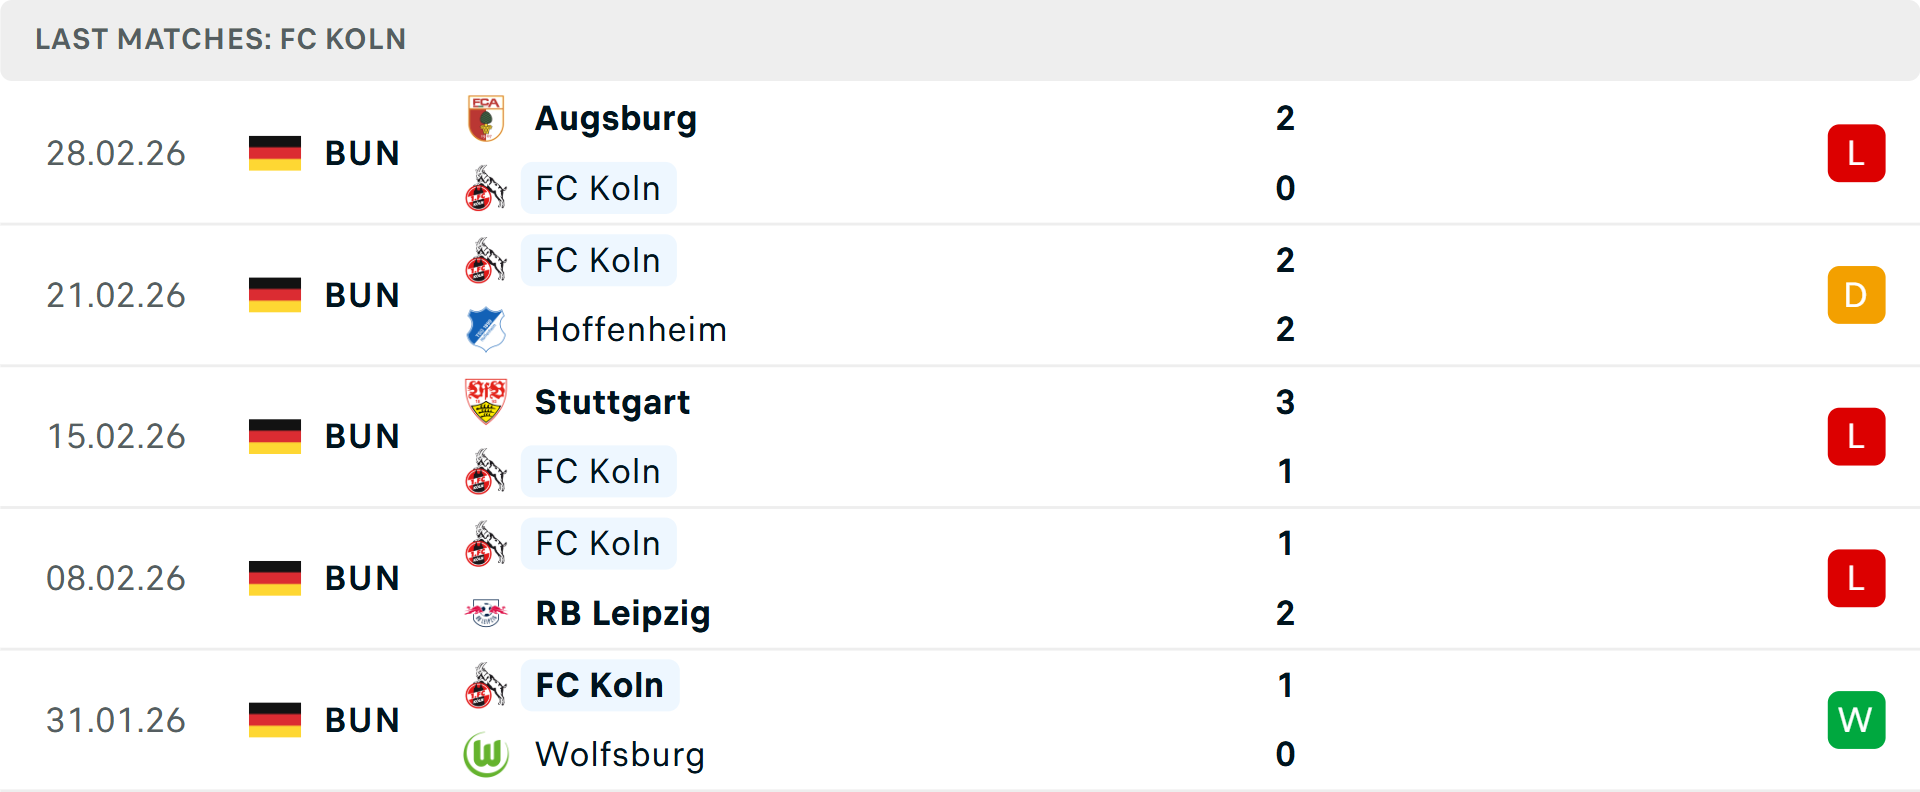The height and width of the screenshot is (792, 1920).
Task: Open the Stuttgart team link
Action: coord(612,402)
